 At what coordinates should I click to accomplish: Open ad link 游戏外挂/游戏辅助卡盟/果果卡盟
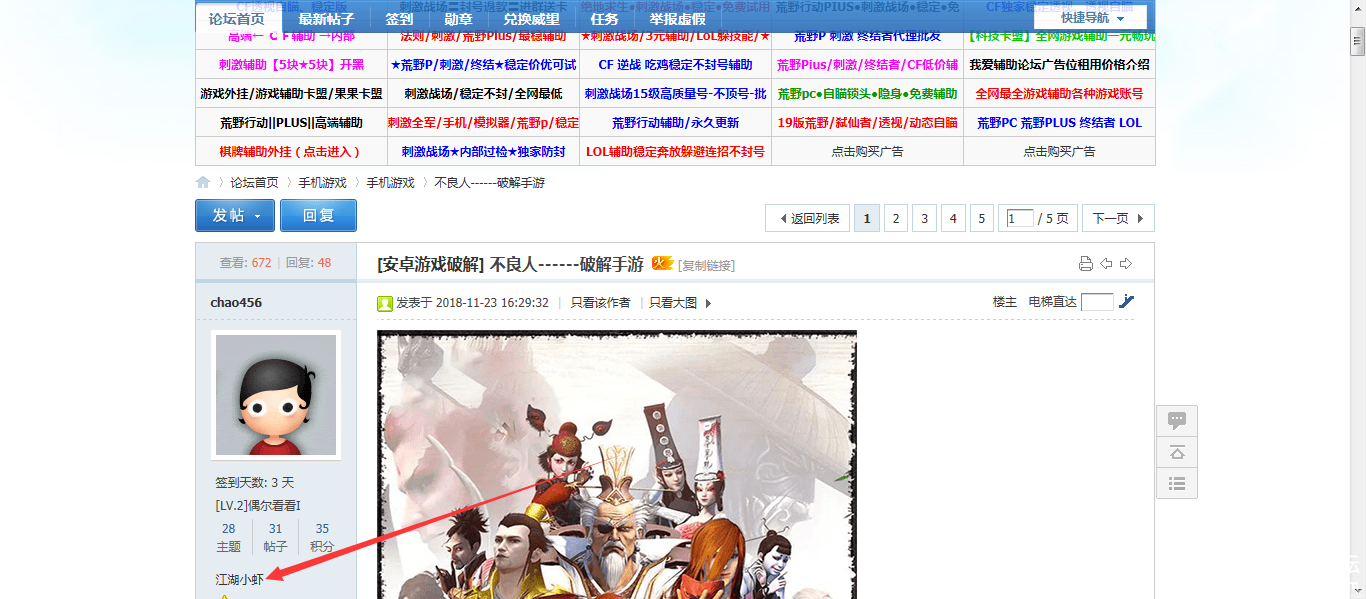(x=291, y=94)
